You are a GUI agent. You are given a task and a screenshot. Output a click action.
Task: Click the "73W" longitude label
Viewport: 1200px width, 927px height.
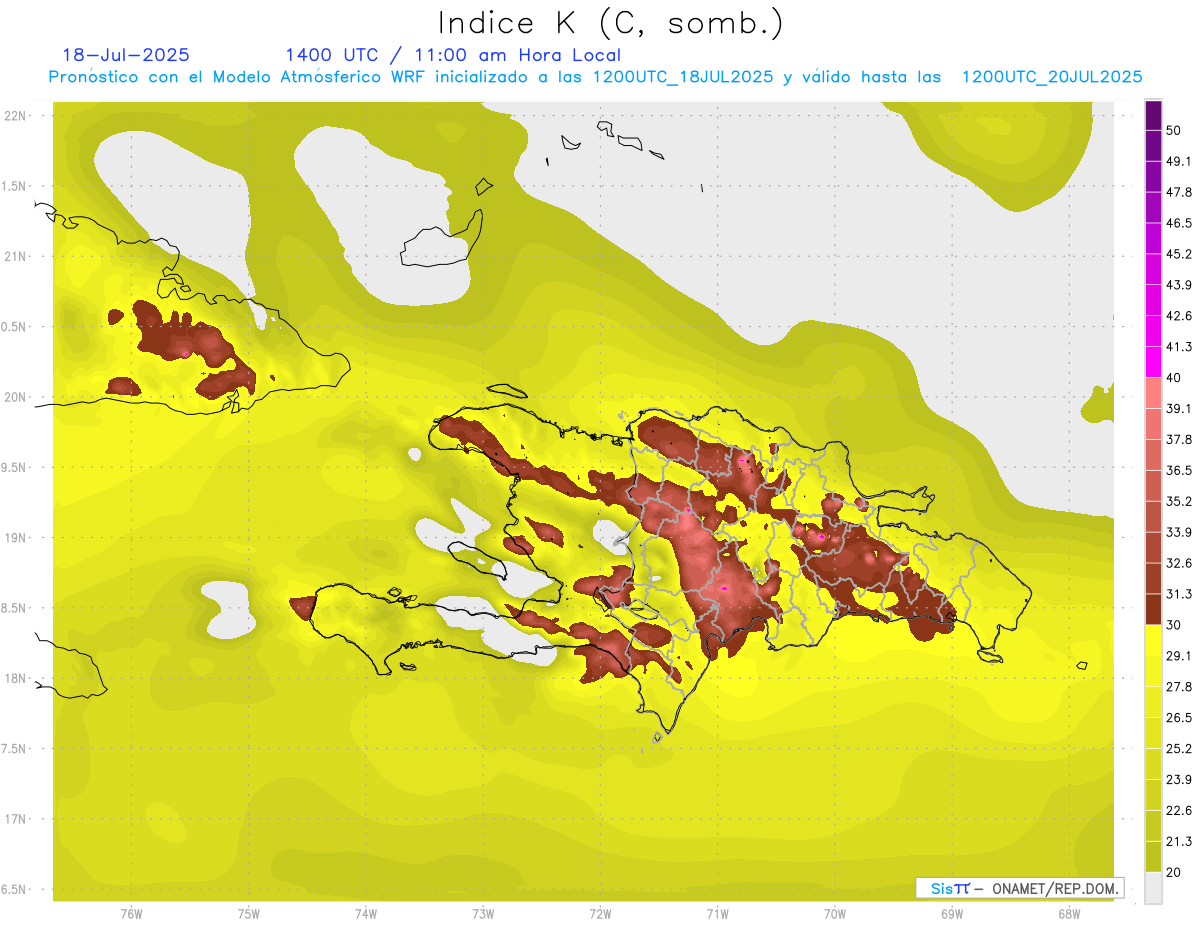[x=483, y=914]
